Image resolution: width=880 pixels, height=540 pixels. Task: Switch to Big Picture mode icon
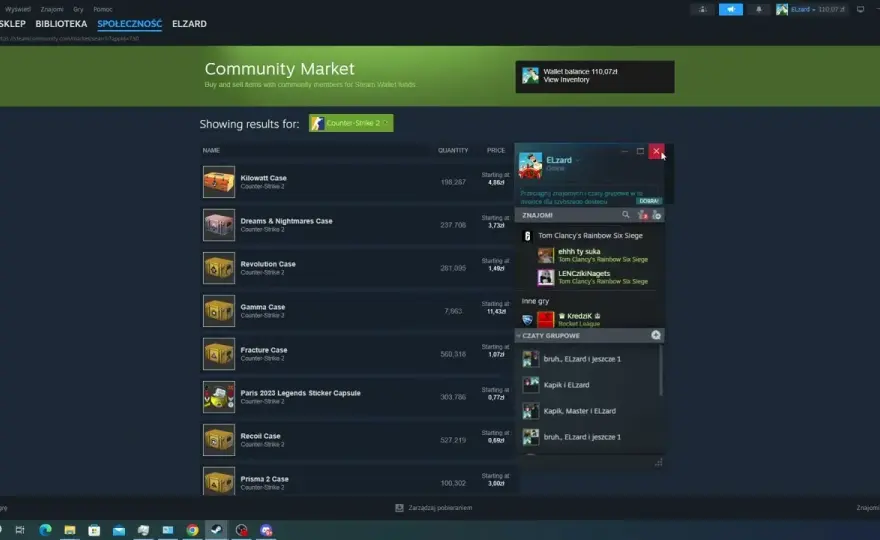(x=860, y=10)
